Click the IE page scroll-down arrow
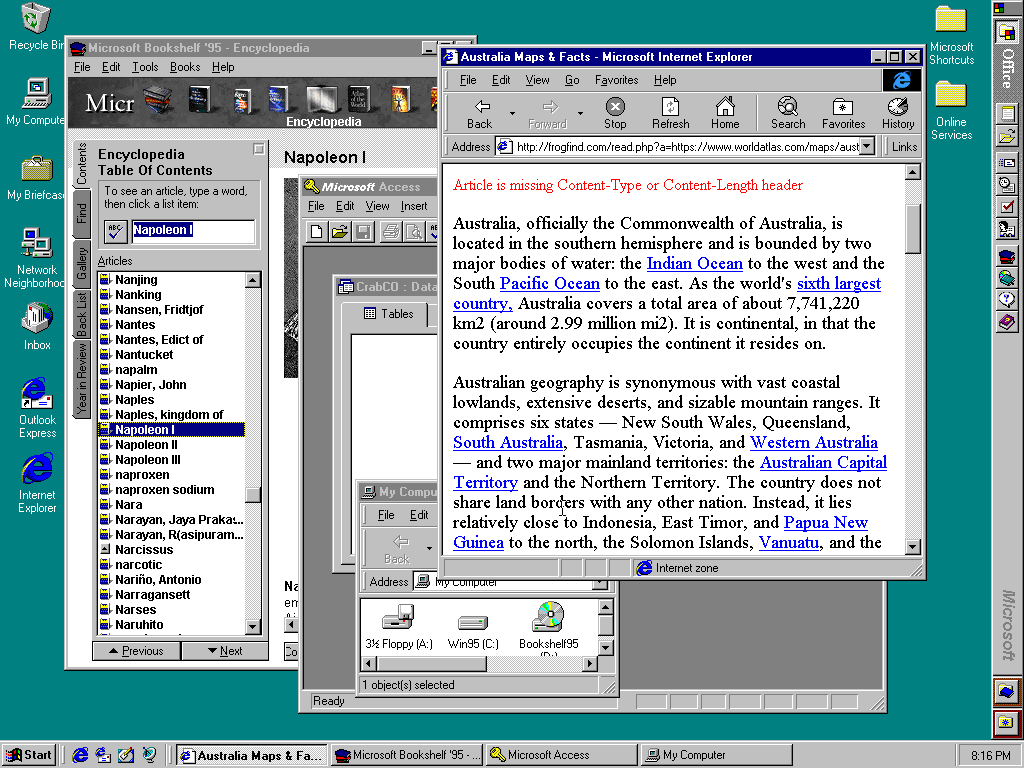 [913, 547]
